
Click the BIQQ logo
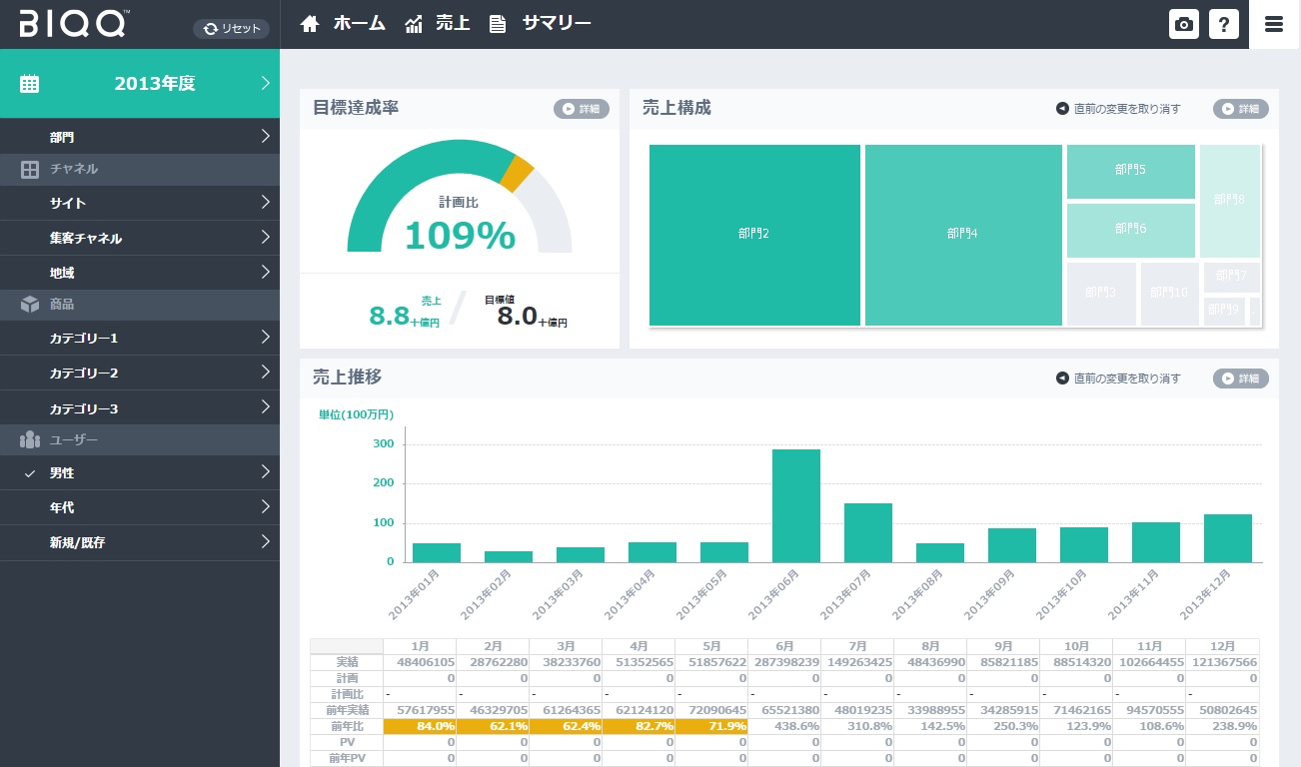coord(73,24)
